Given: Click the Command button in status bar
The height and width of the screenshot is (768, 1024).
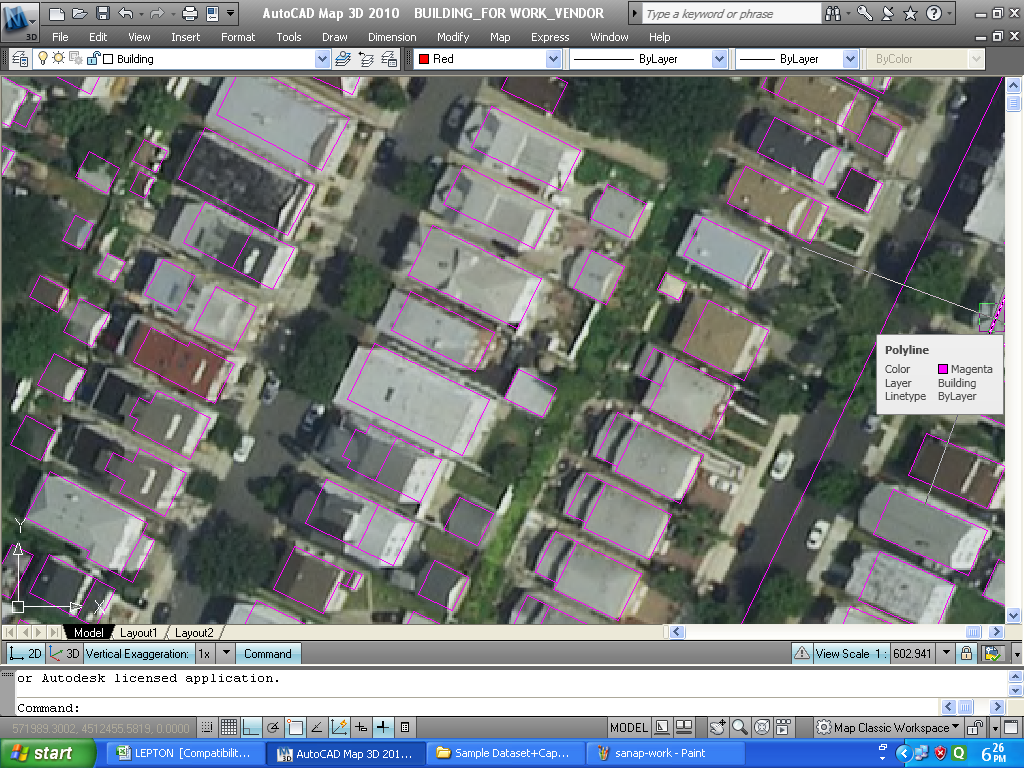Looking at the screenshot, I should tap(268, 654).
